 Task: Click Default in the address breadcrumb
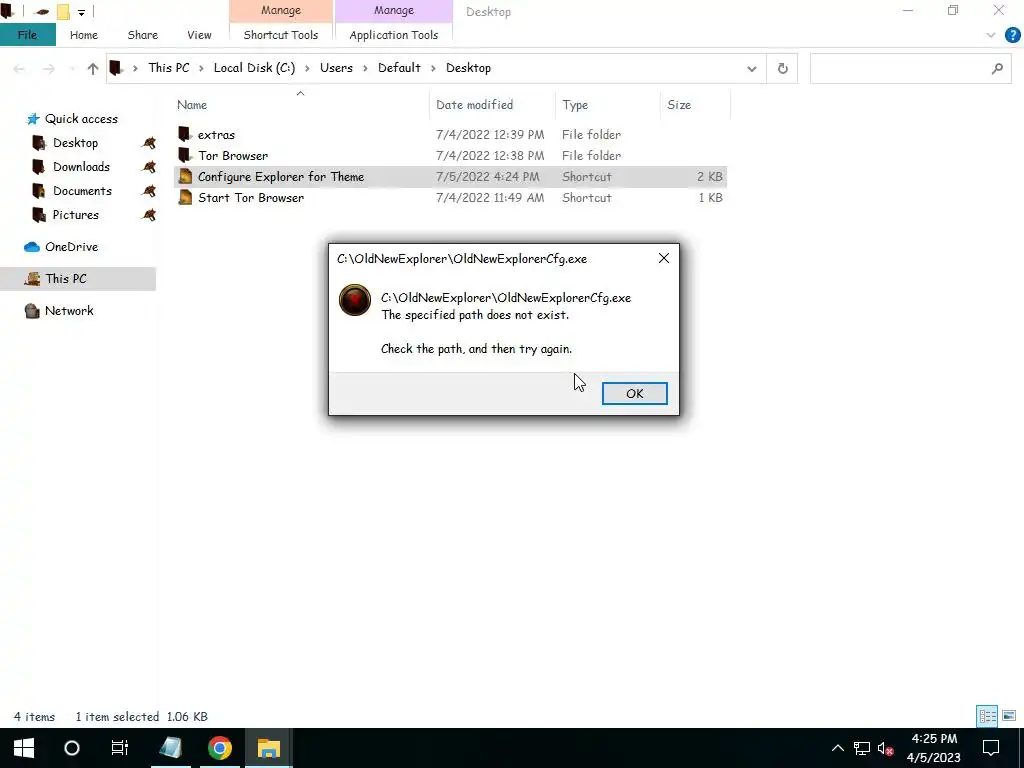pyautogui.click(x=399, y=68)
